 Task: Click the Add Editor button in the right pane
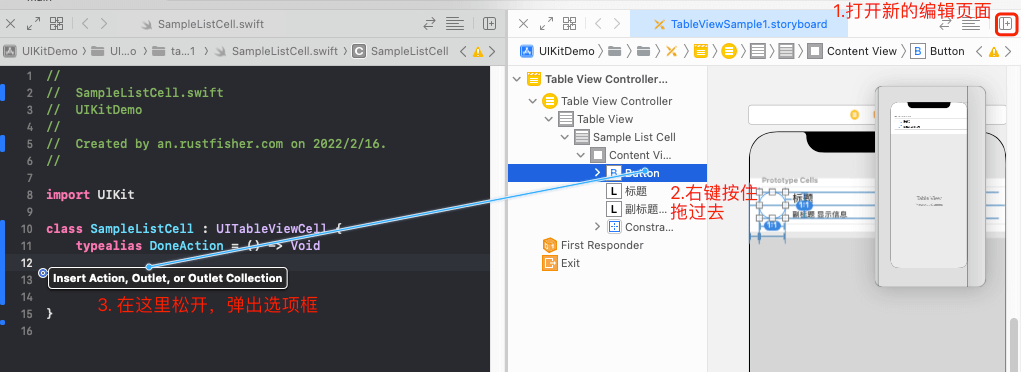1006,25
